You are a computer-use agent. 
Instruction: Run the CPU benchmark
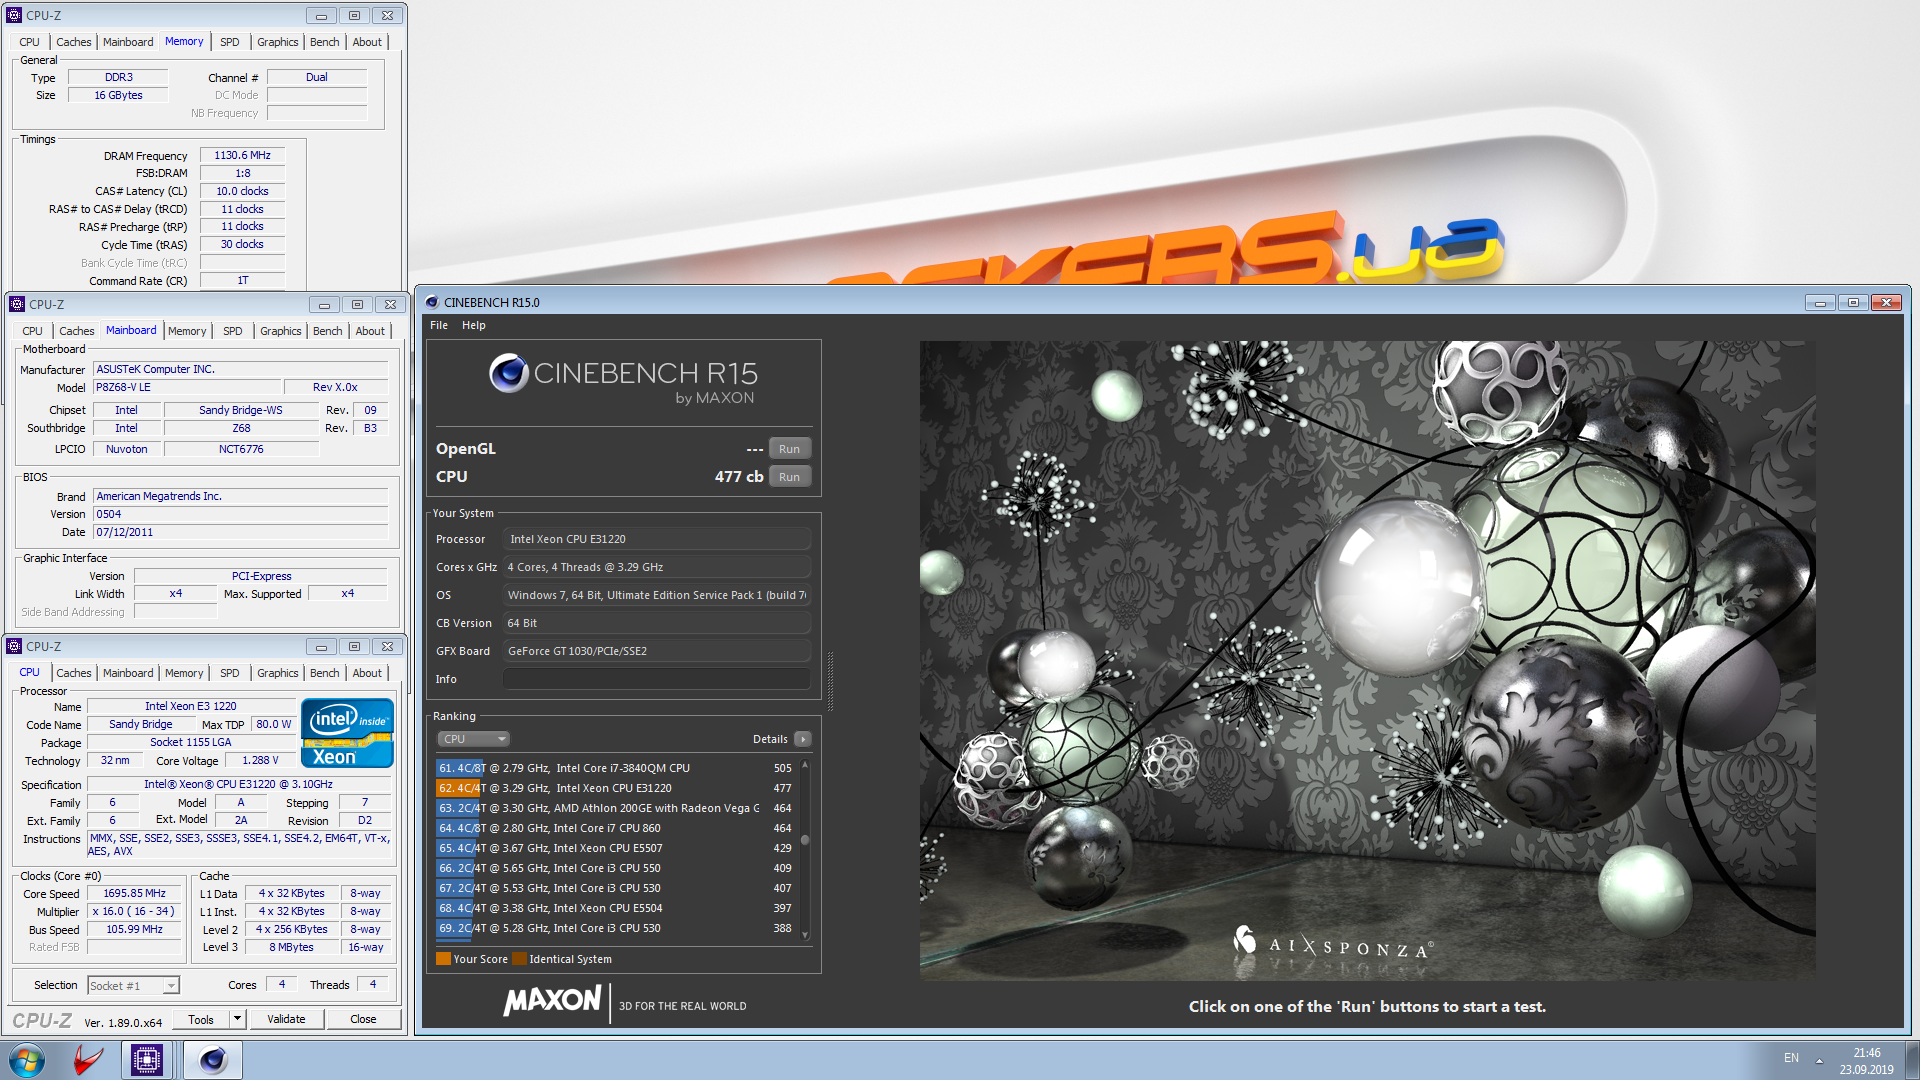pyautogui.click(x=789, y=477)
